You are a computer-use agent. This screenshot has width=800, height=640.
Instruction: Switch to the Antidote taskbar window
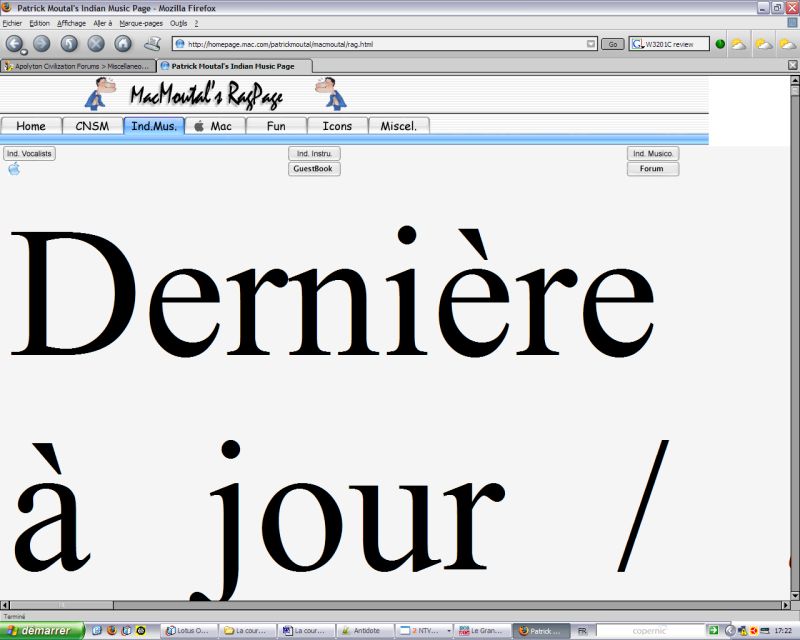(x=365, y=631)
